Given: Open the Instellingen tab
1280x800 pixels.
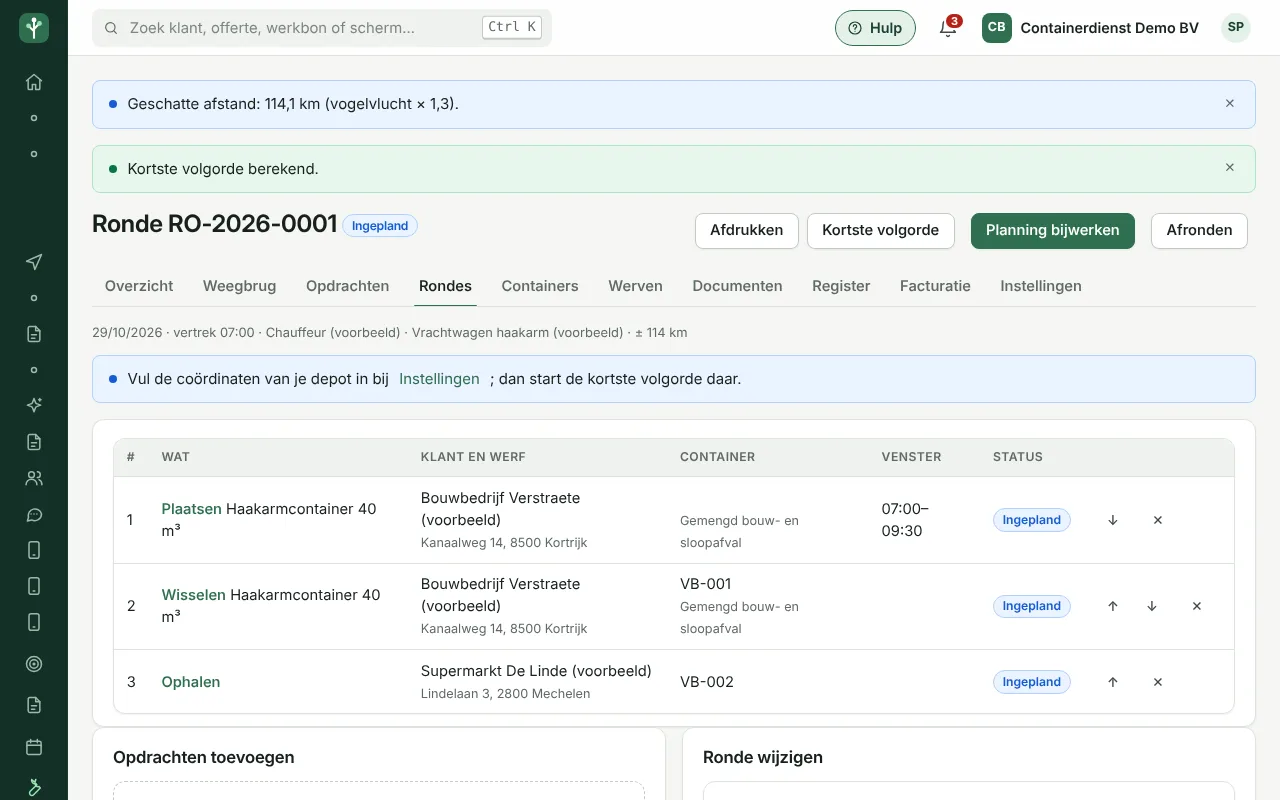Looking at the screenshot, I should click(1041, 286).
